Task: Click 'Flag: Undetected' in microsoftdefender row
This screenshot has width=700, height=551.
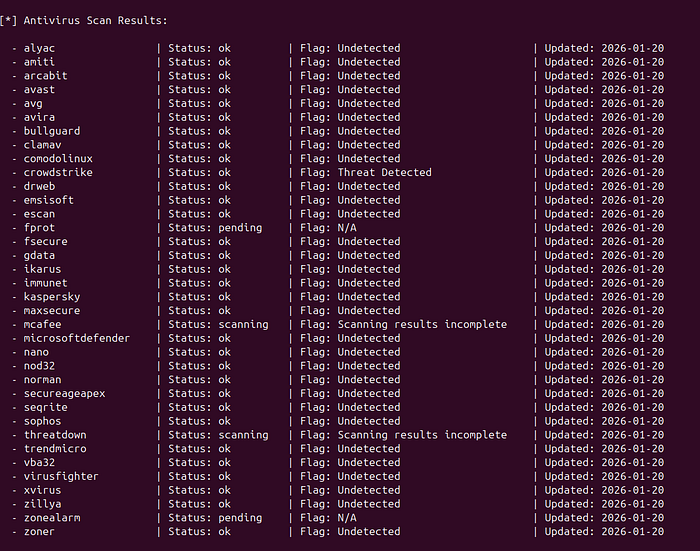Action: [x=350, y=338]
